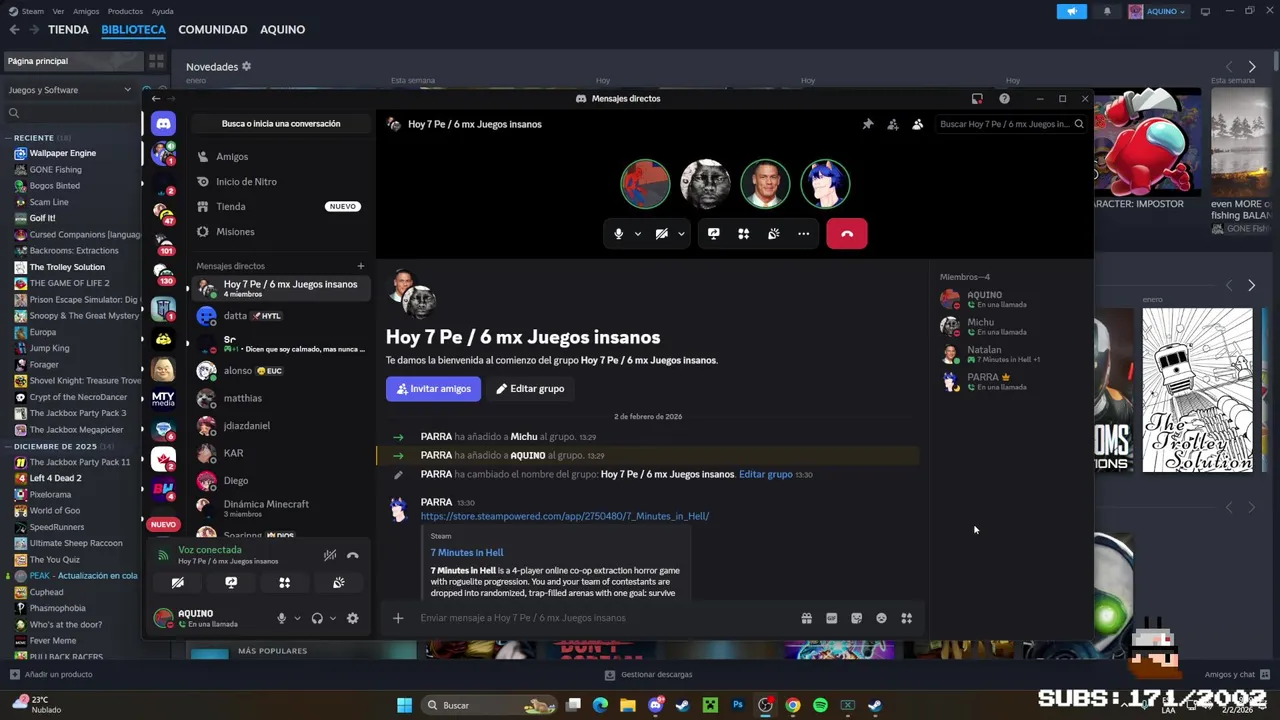Open Steam notifications bell

coord(1107,11)
